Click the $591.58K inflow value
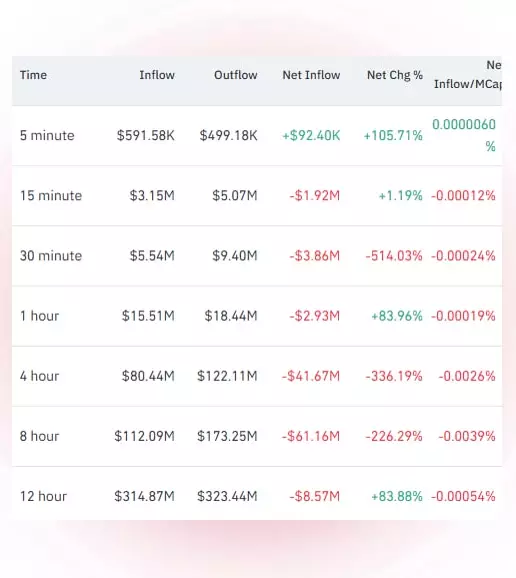 146,136
